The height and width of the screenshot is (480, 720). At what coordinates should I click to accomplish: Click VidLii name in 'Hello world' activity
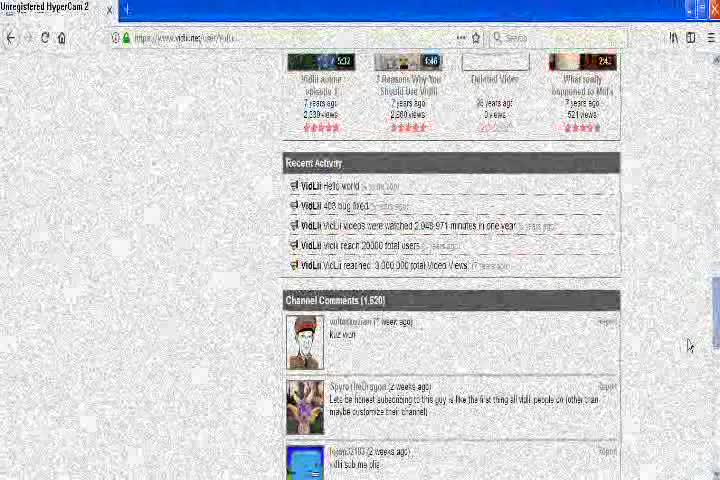pos(311,186)
